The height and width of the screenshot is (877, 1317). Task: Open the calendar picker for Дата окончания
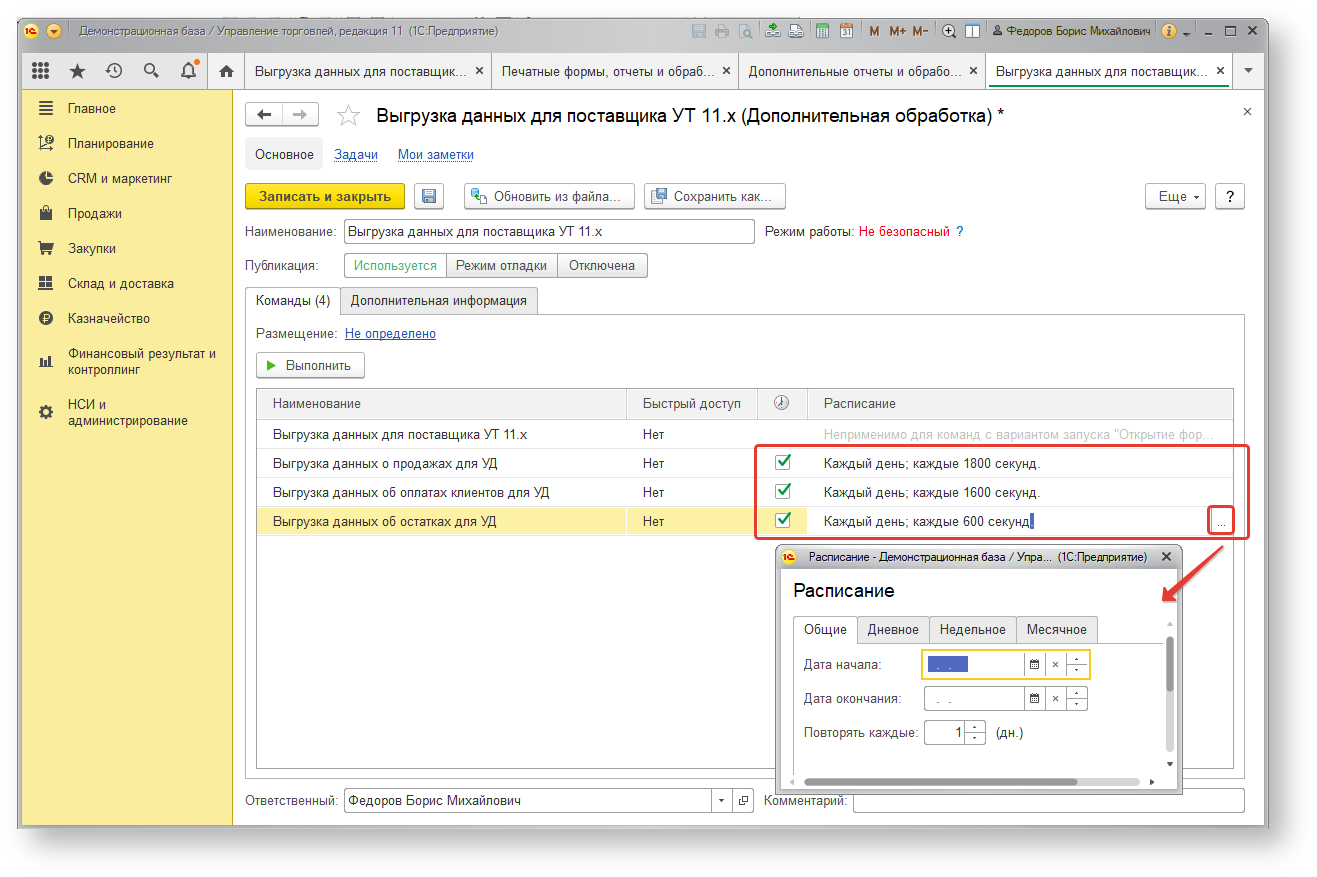(x=1035, y=699)
